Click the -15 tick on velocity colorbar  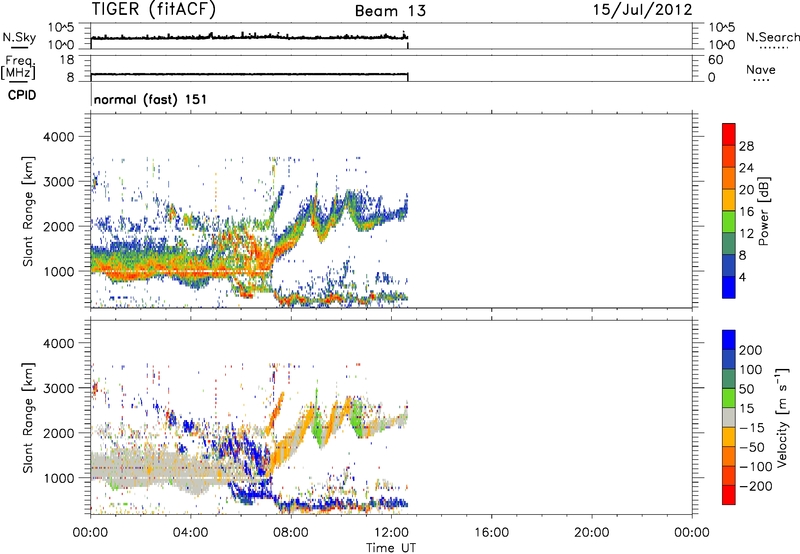click(752, 427)
